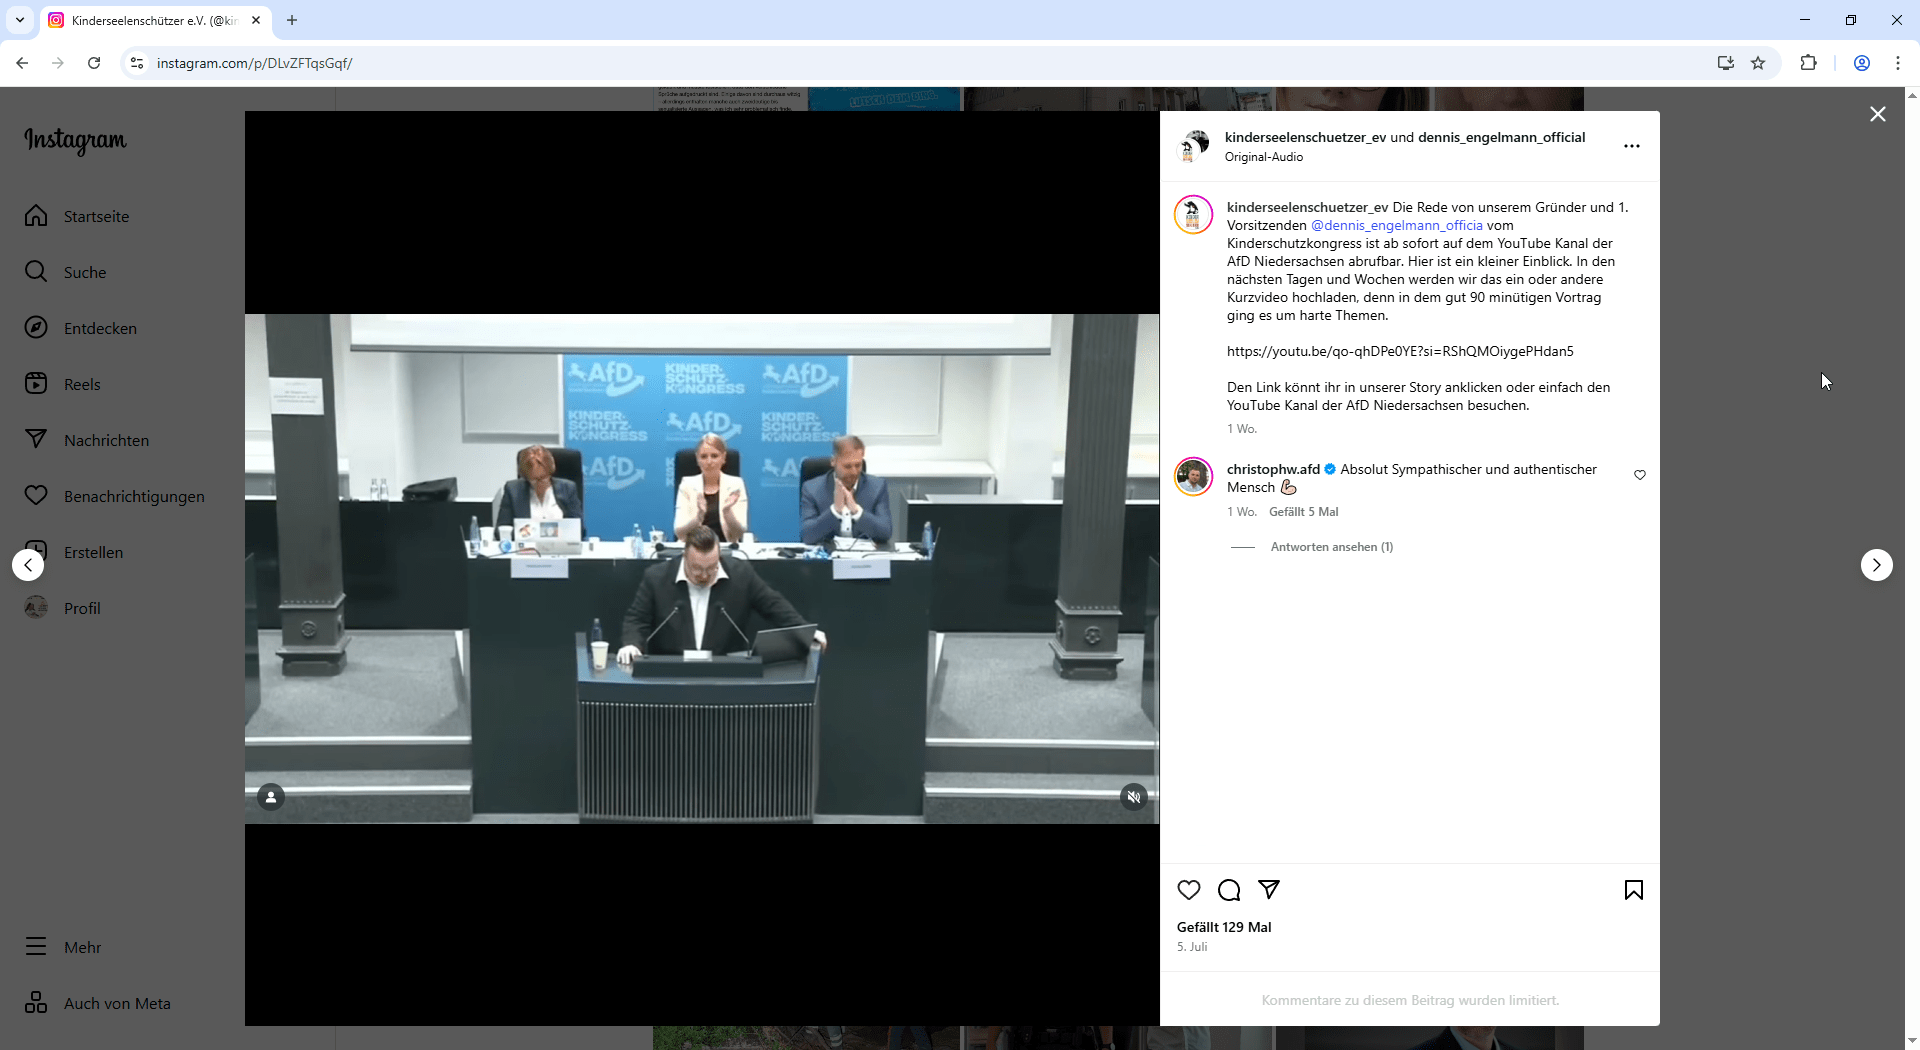Image resolution: width=1920 pixels, height=1050 pixels.
Task: Open dennis_engelmann_official profile from header
Action: pyautogui.click(x=1501, y=137)
